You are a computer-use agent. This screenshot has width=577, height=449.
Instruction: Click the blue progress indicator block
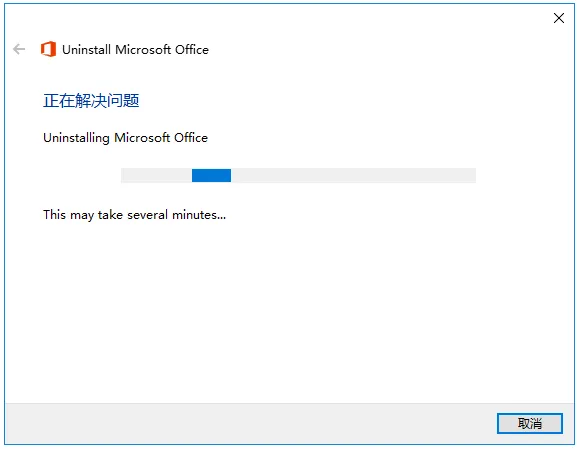pyautogui.click(x=211, y=175)
